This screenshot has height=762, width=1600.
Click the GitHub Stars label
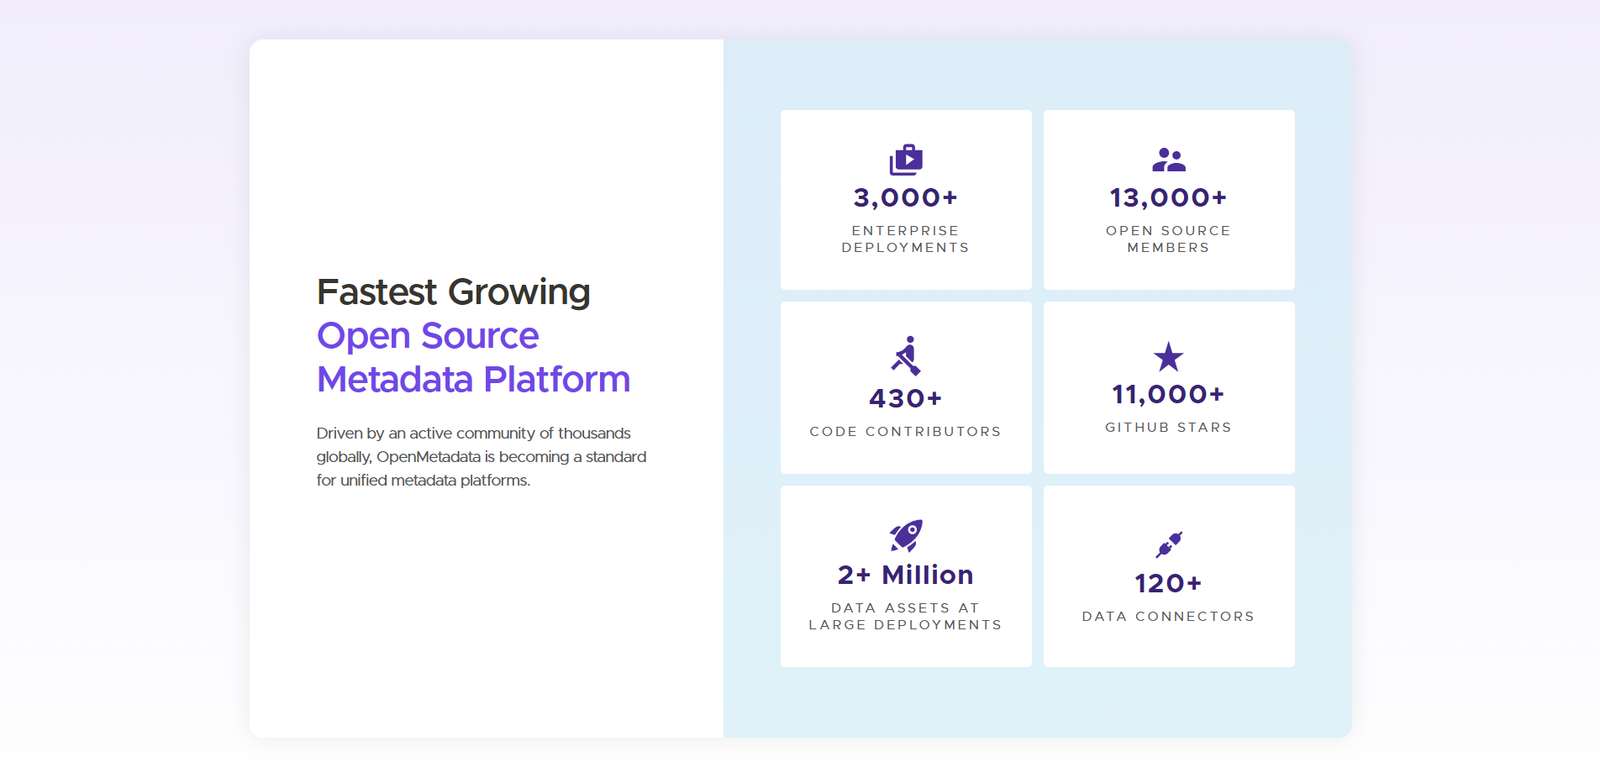click(x=1168, y=428)
